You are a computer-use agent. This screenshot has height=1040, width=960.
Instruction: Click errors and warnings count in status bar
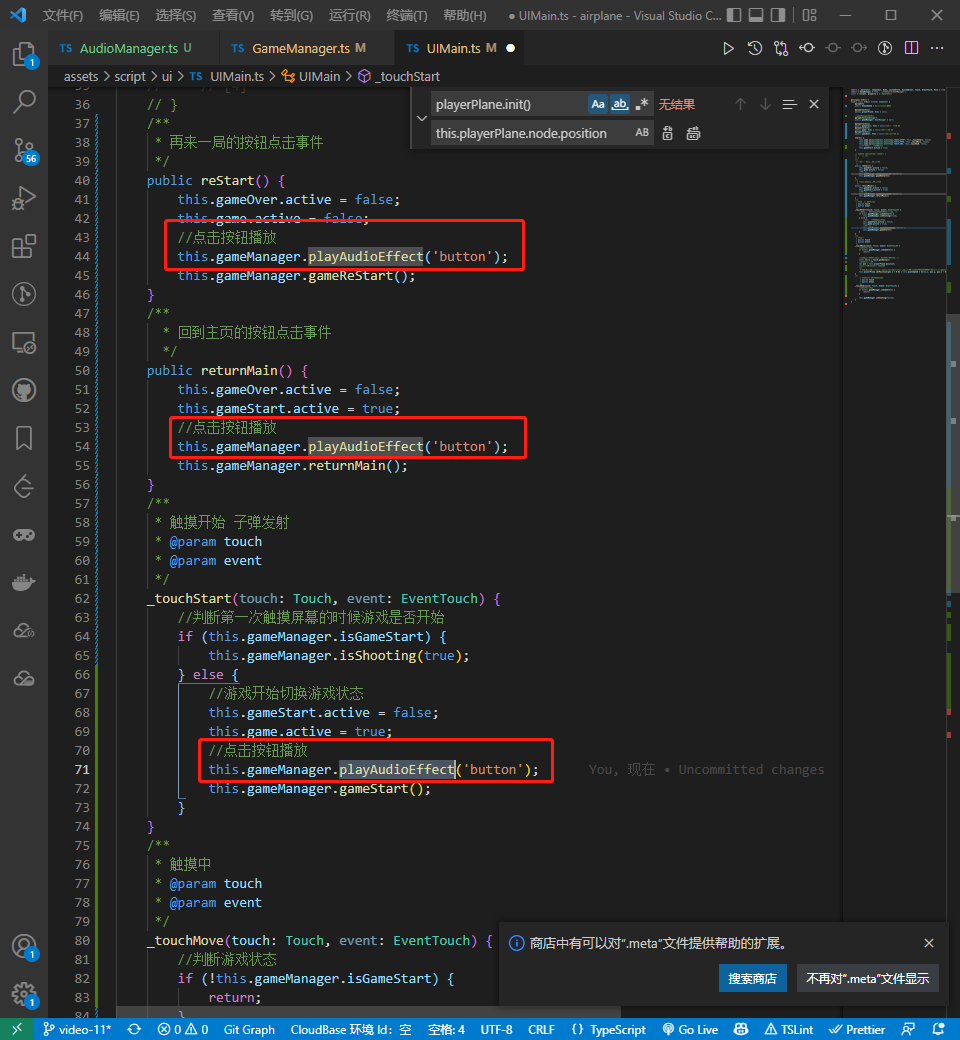pos(182,1029)
